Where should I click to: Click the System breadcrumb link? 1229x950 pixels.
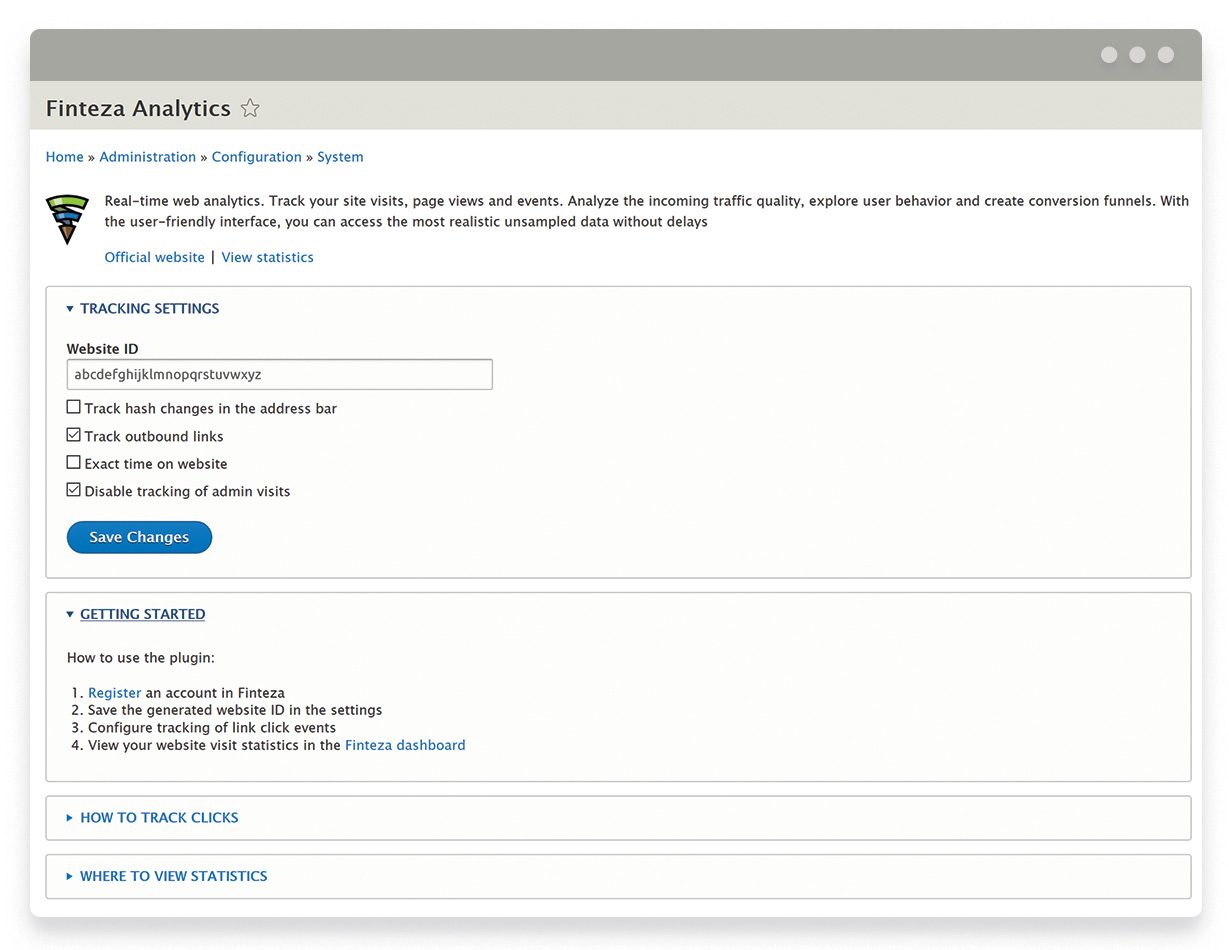pyautogui.click(x=339, y=157)
